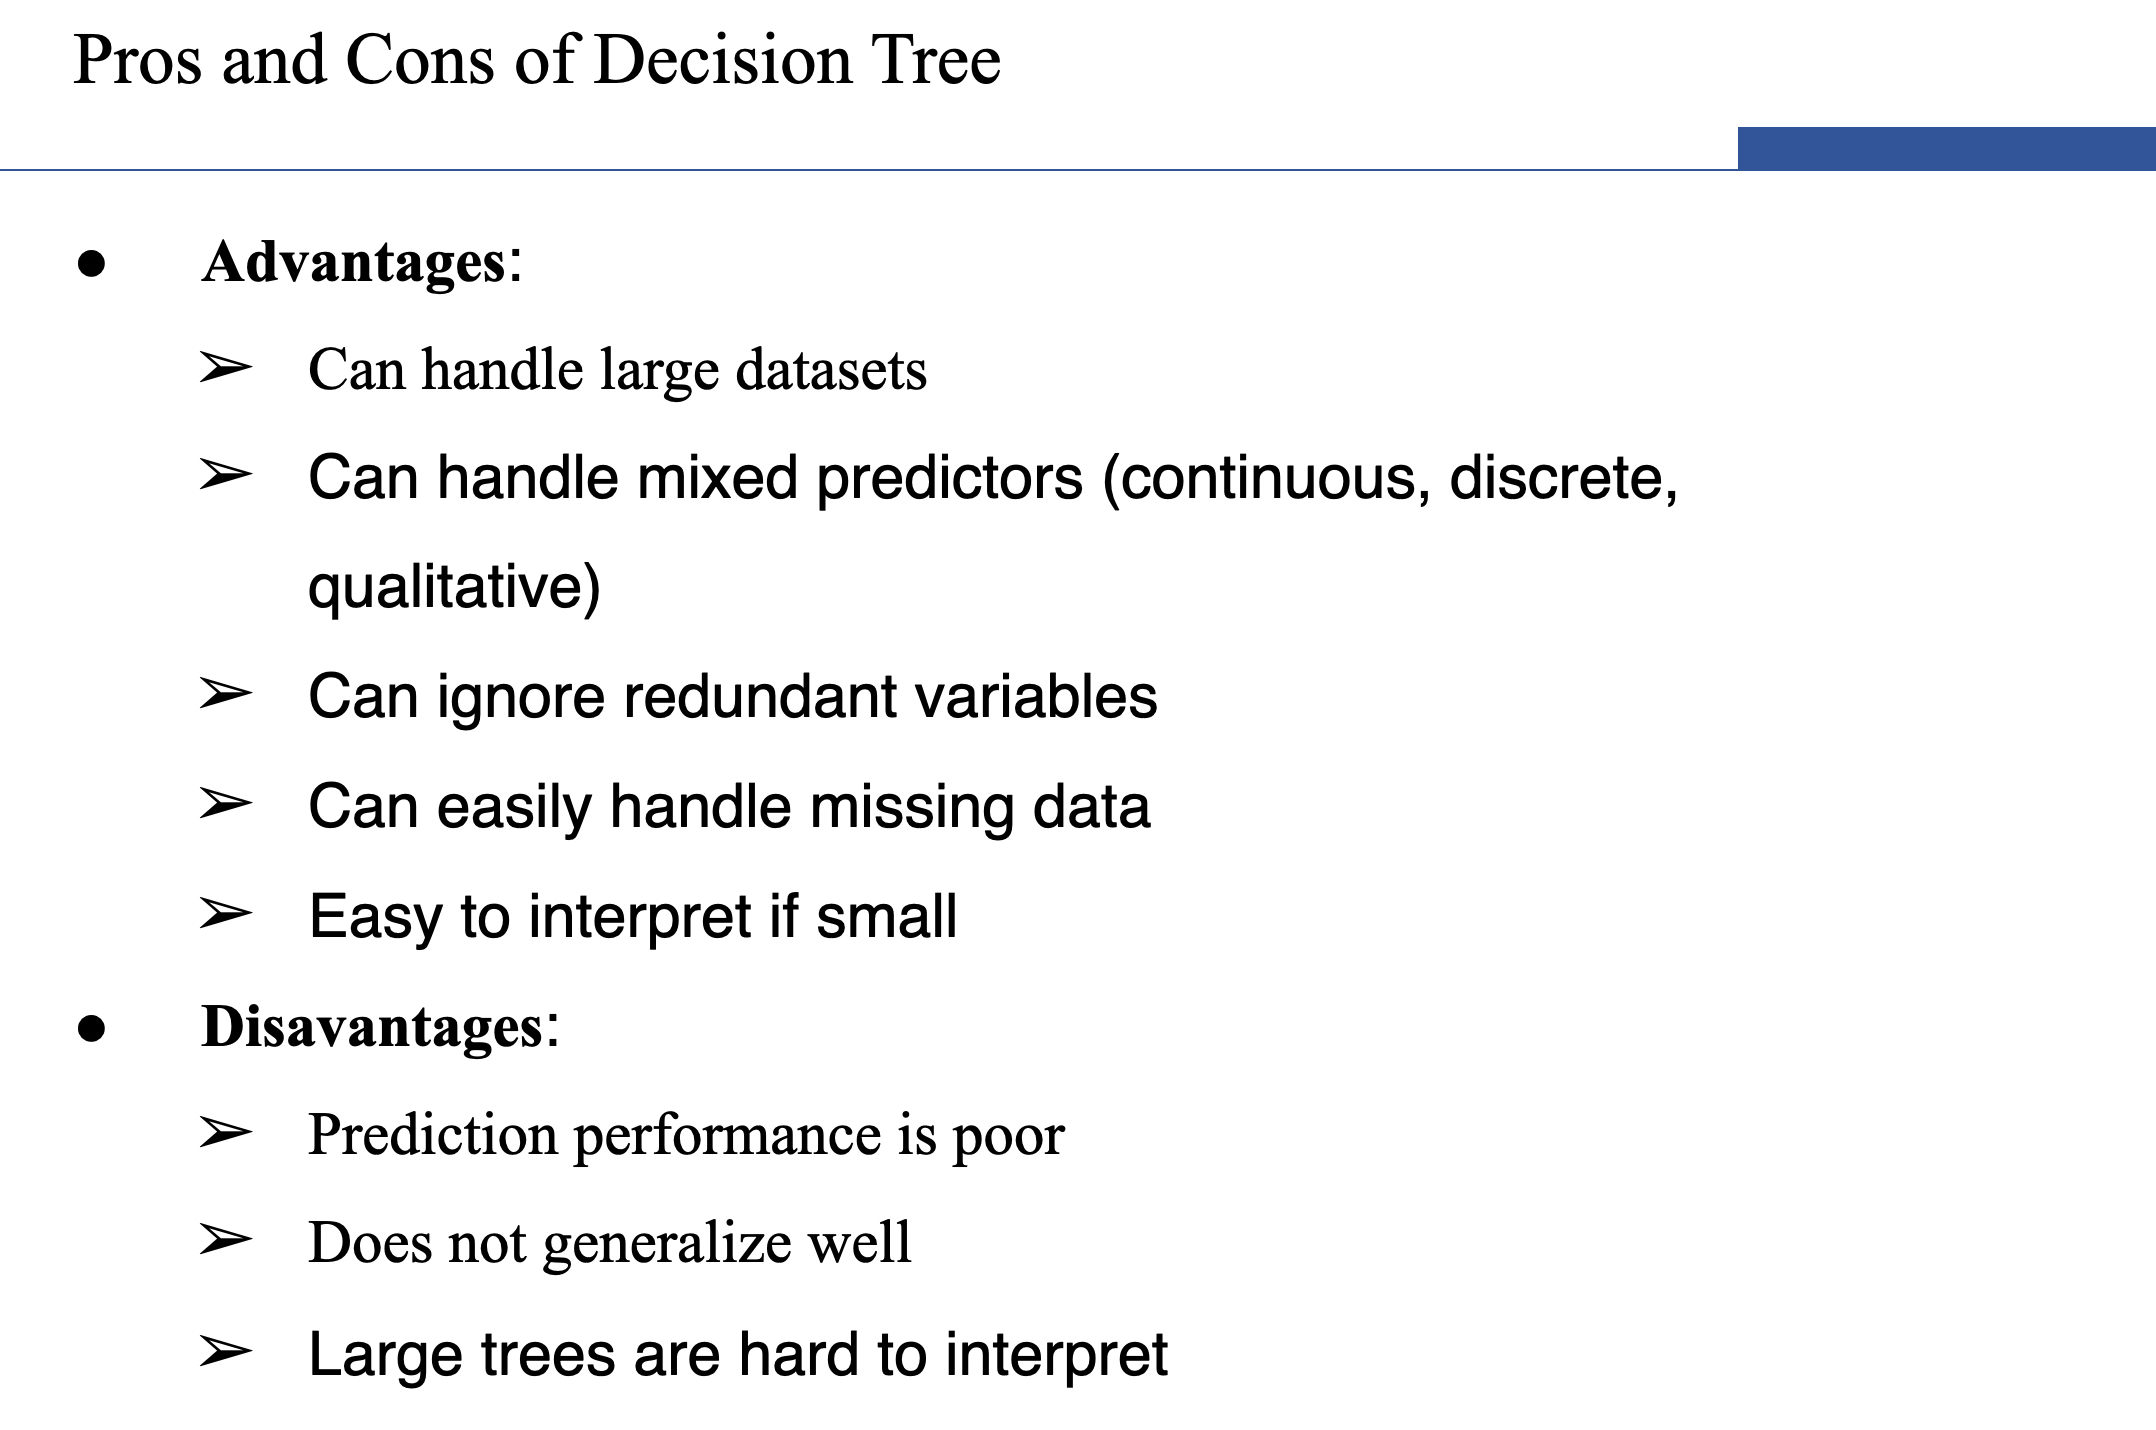Click the arrow bullet beside Prediction performance is poor
2156x1430 pixels.
pos(225,1133)
